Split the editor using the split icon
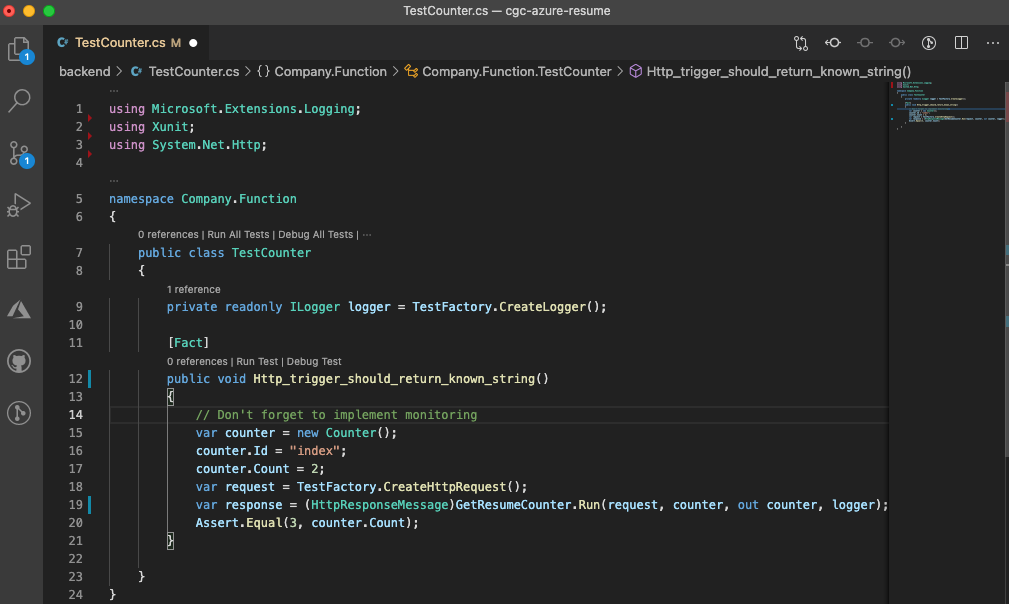The width and height of the screenshot is (1009, 604). pos(961,43)
